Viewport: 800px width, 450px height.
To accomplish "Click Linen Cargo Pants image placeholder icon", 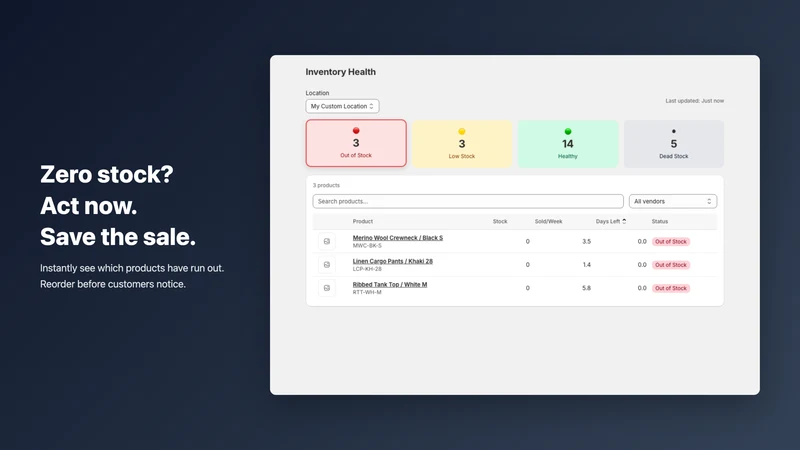I will pyautogui.click(x=327, y=265).
